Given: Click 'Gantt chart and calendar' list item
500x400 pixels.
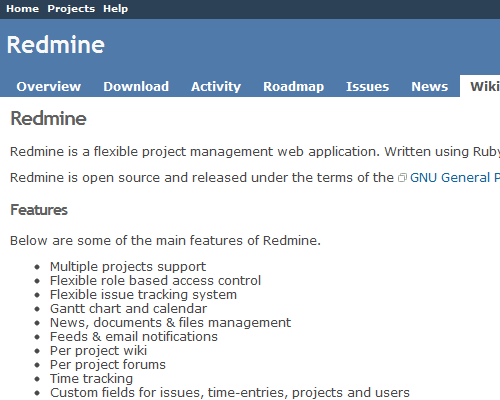Looking at the screenshot, I should coord(128,309).
